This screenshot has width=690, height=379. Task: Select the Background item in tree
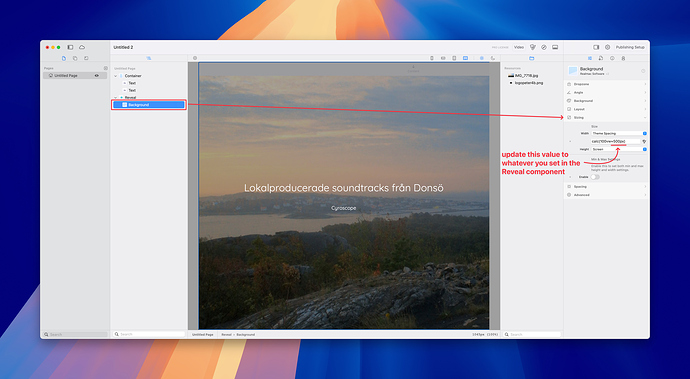pos(149,105)
